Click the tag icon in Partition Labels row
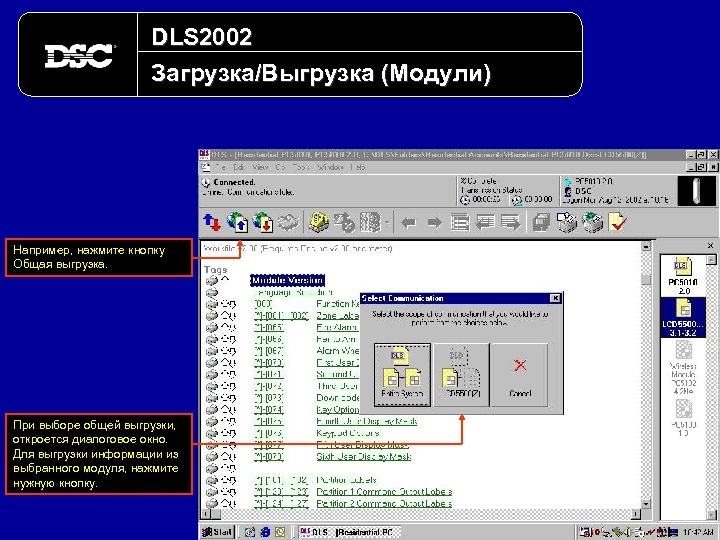The height and width of the screenshot is (540, 720). click(212, 480)
